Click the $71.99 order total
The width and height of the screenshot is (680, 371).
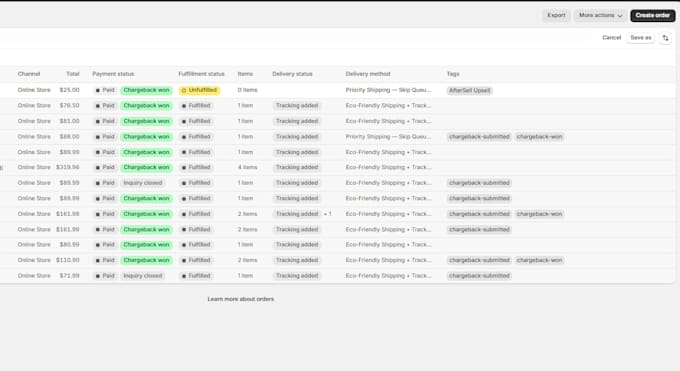[69, 276]
